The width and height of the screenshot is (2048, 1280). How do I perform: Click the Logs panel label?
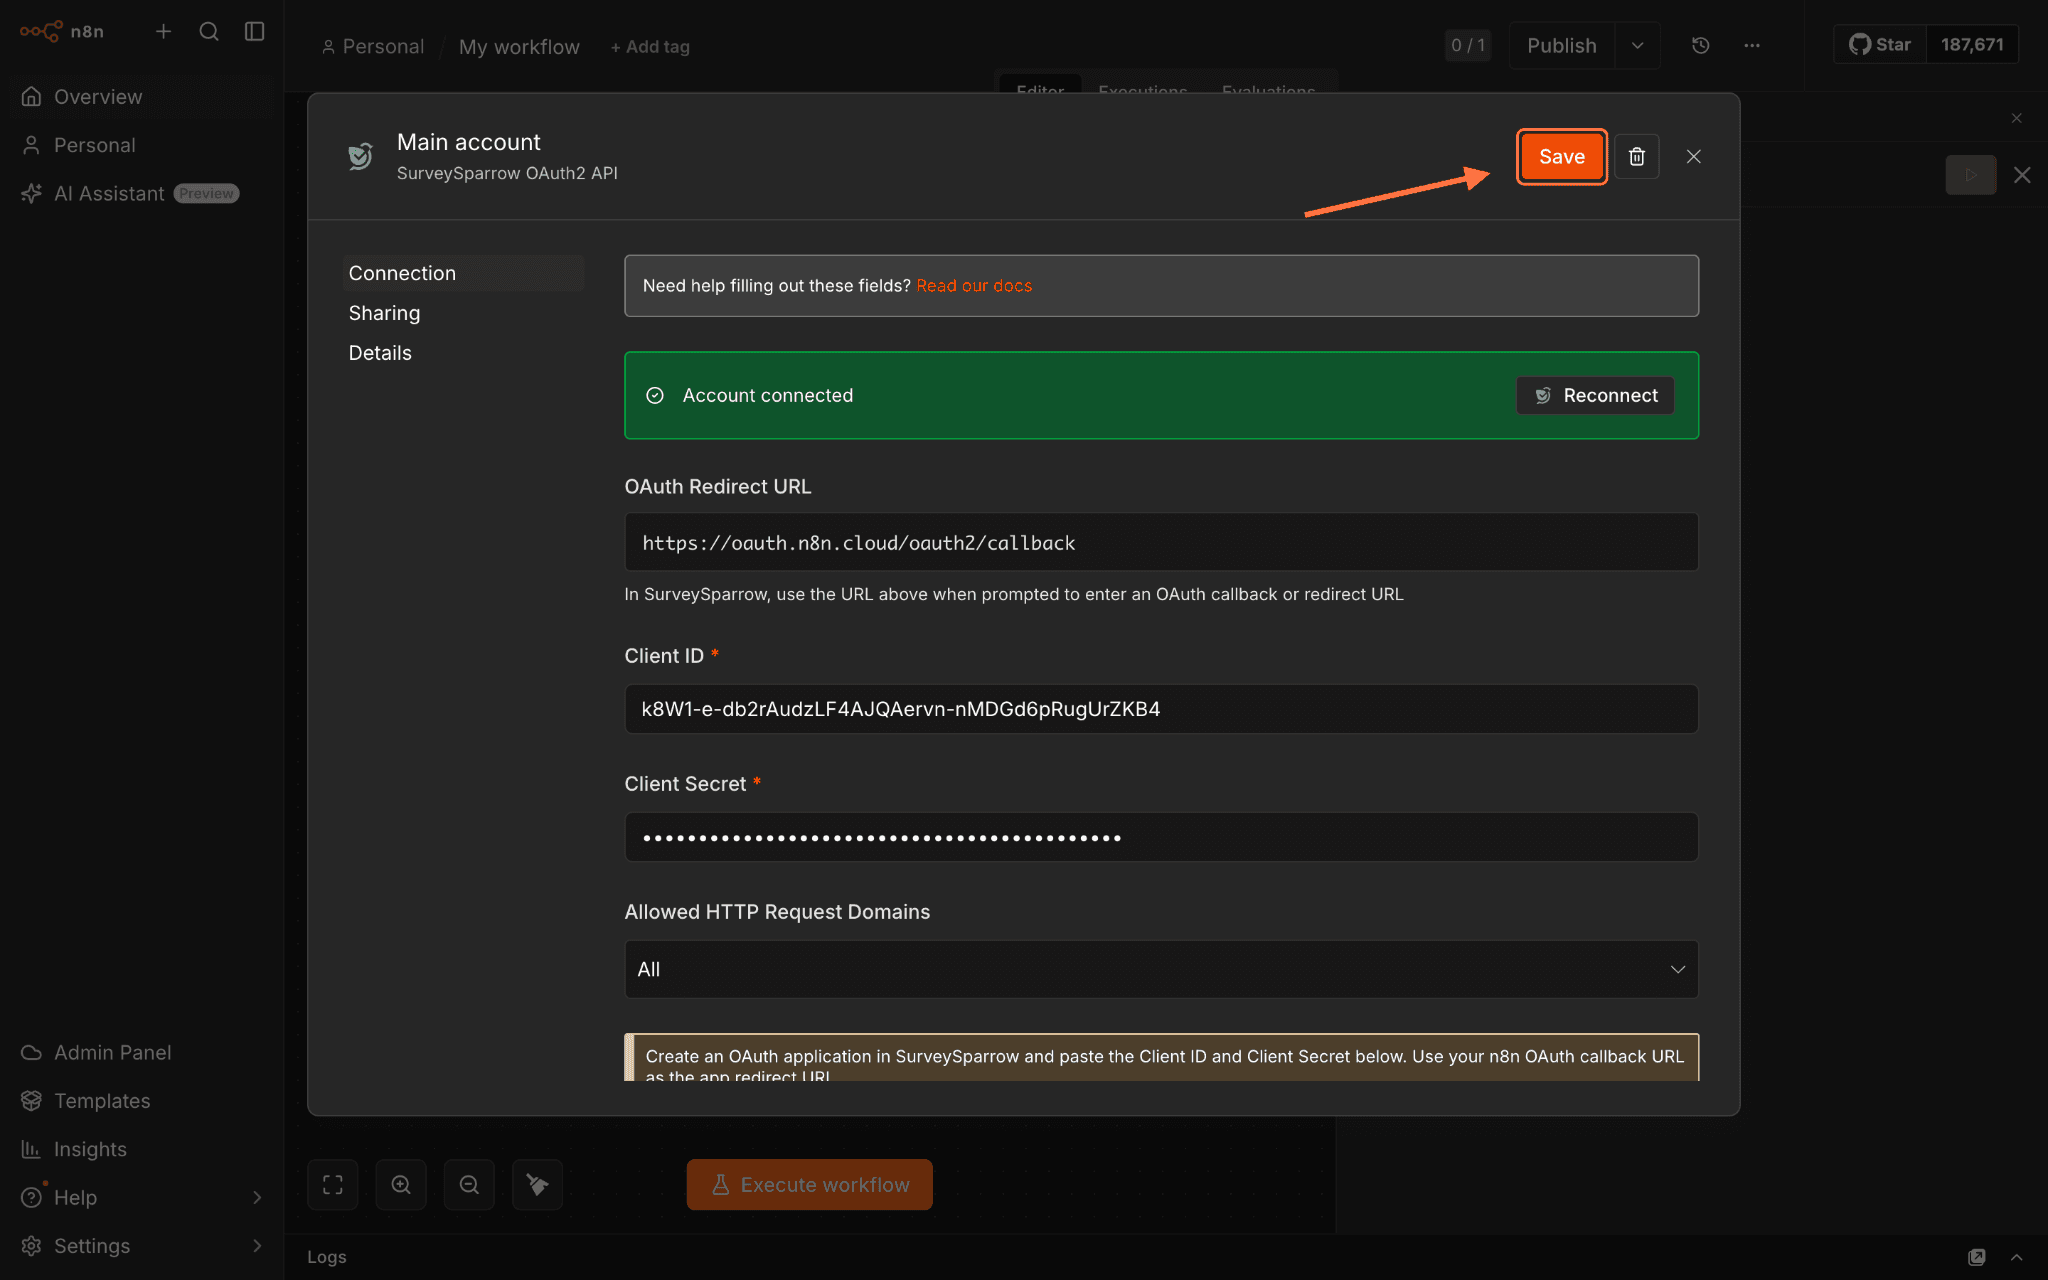tap(327, 1257)
